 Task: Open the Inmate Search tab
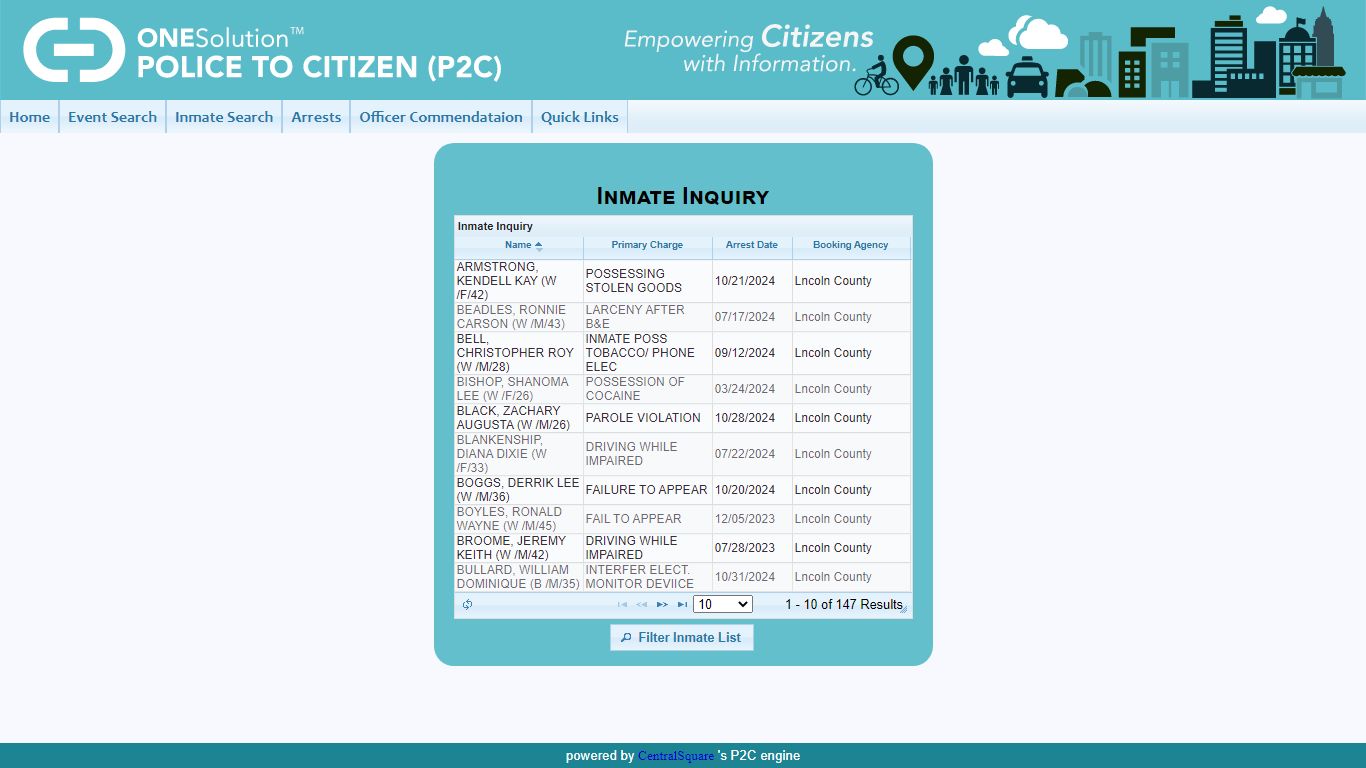[x=224, y=117]
